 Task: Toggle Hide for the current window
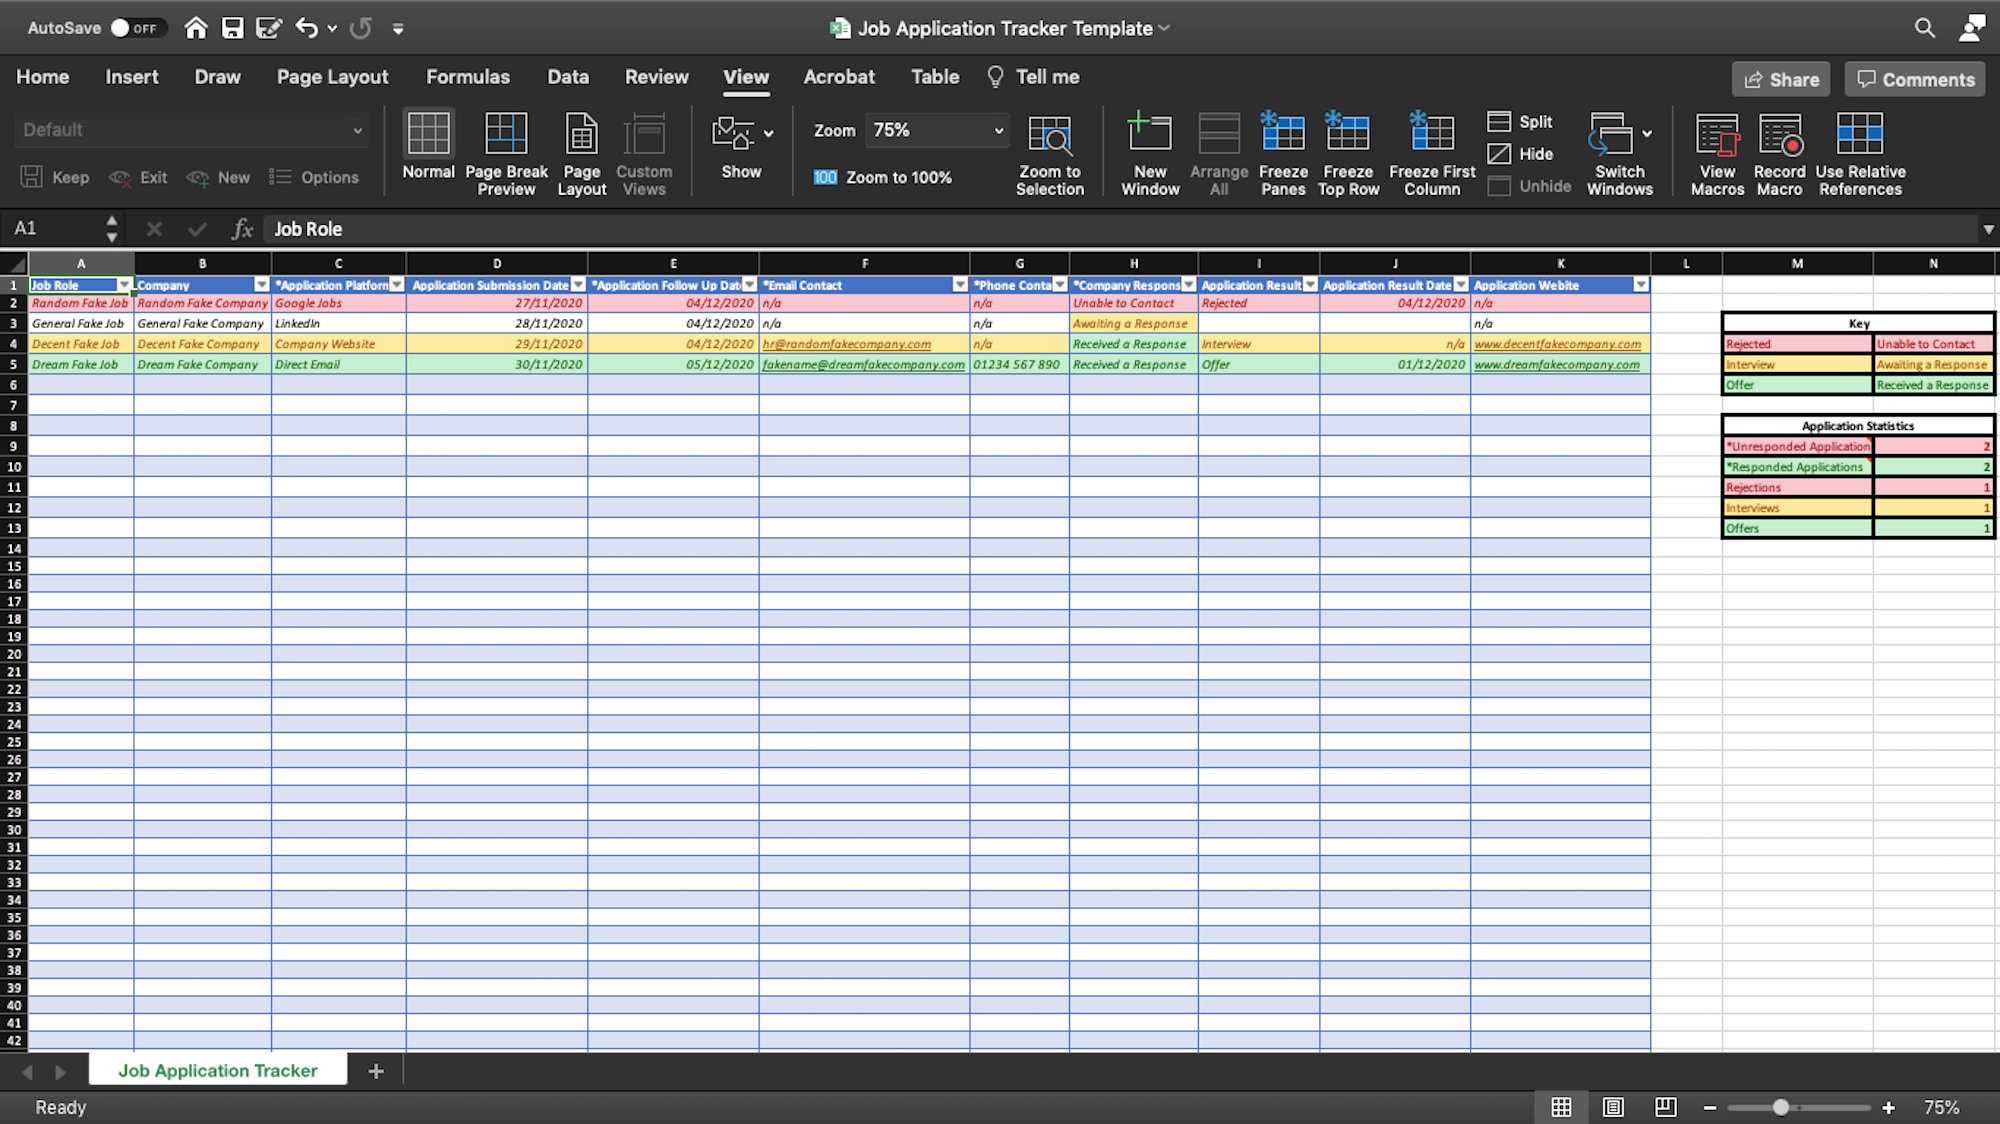click(x=1520, y=154)
